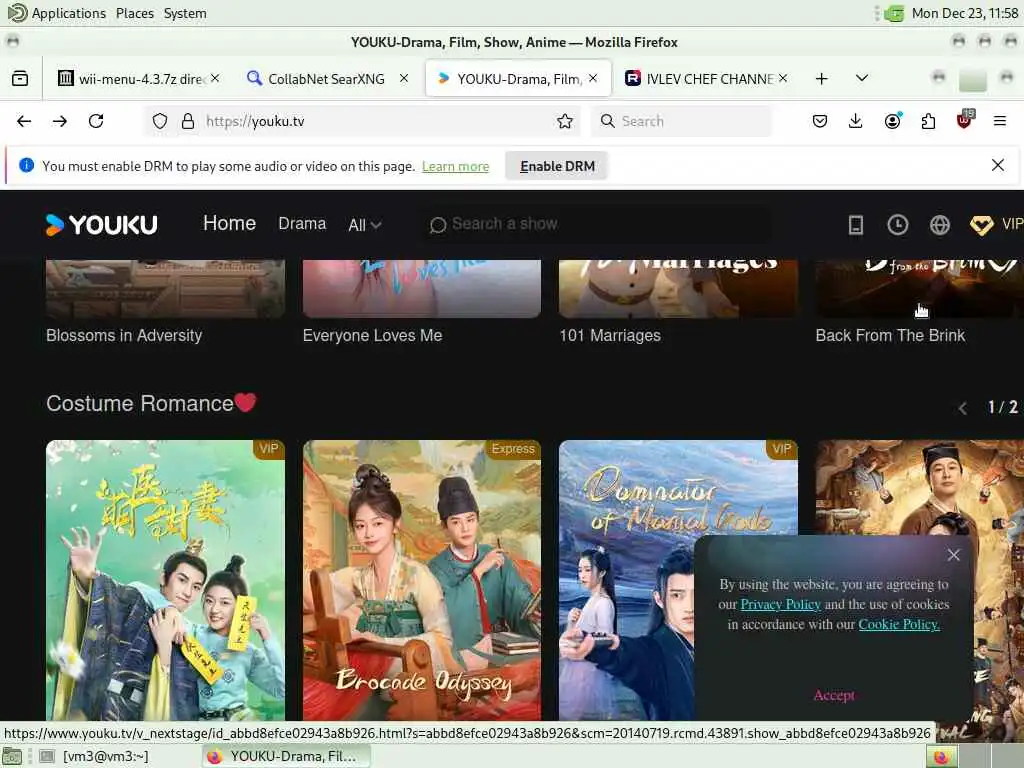Expand the All categories dropdown
Screen dimensions: 1024x768
tap(364, 225)
